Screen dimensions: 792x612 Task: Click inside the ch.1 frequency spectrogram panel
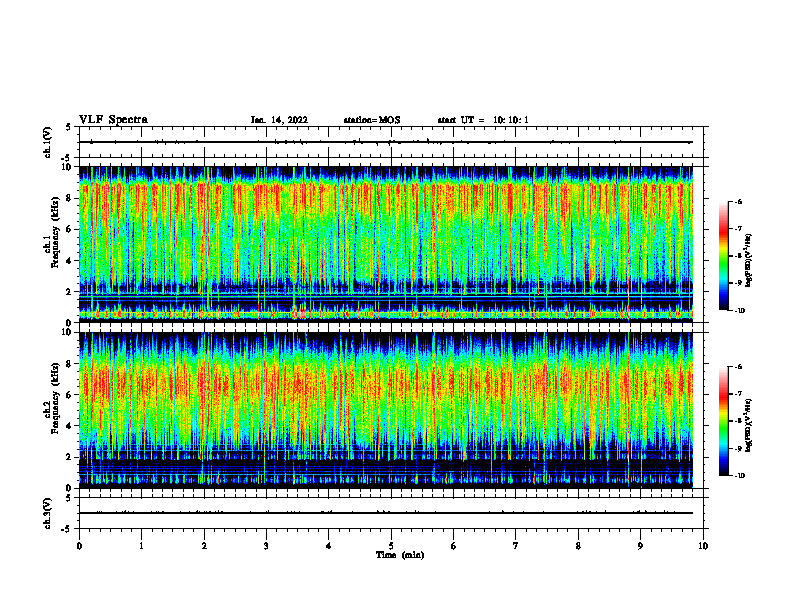(386, 244)
